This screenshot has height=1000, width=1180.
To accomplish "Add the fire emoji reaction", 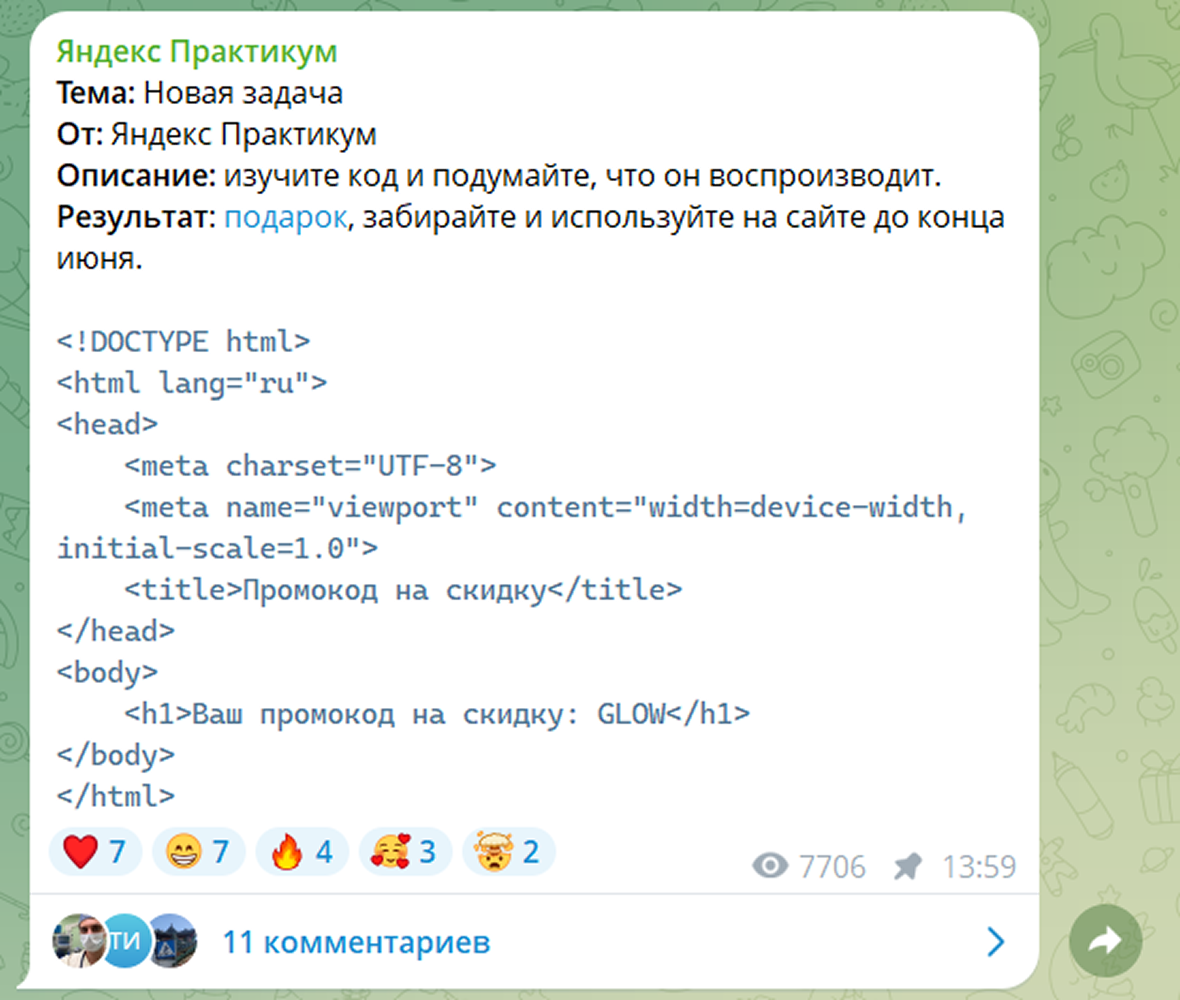I will pyautogui.click(x=302, y=852).
